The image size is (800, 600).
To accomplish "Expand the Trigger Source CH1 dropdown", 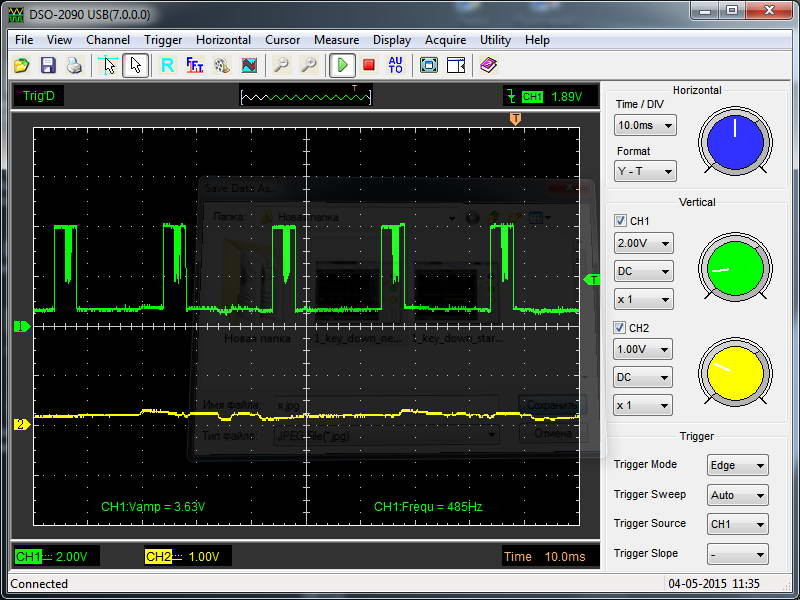I will click(737, 524).
